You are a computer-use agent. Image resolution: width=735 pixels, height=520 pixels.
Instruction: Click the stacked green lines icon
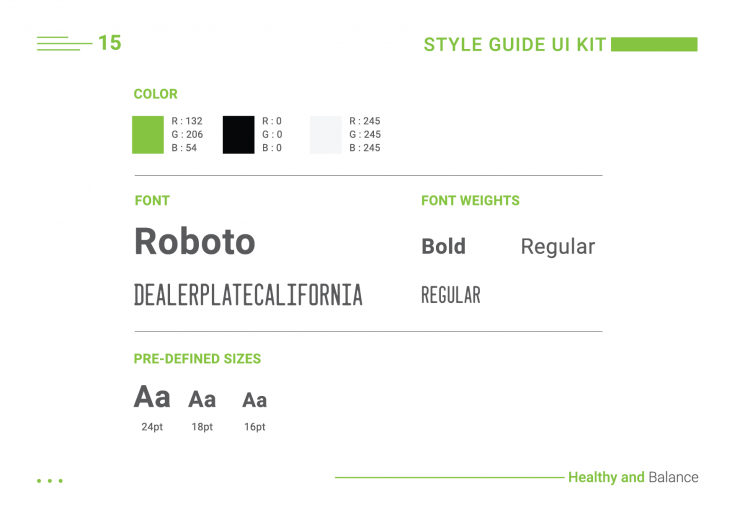click(x=65, y=44)
